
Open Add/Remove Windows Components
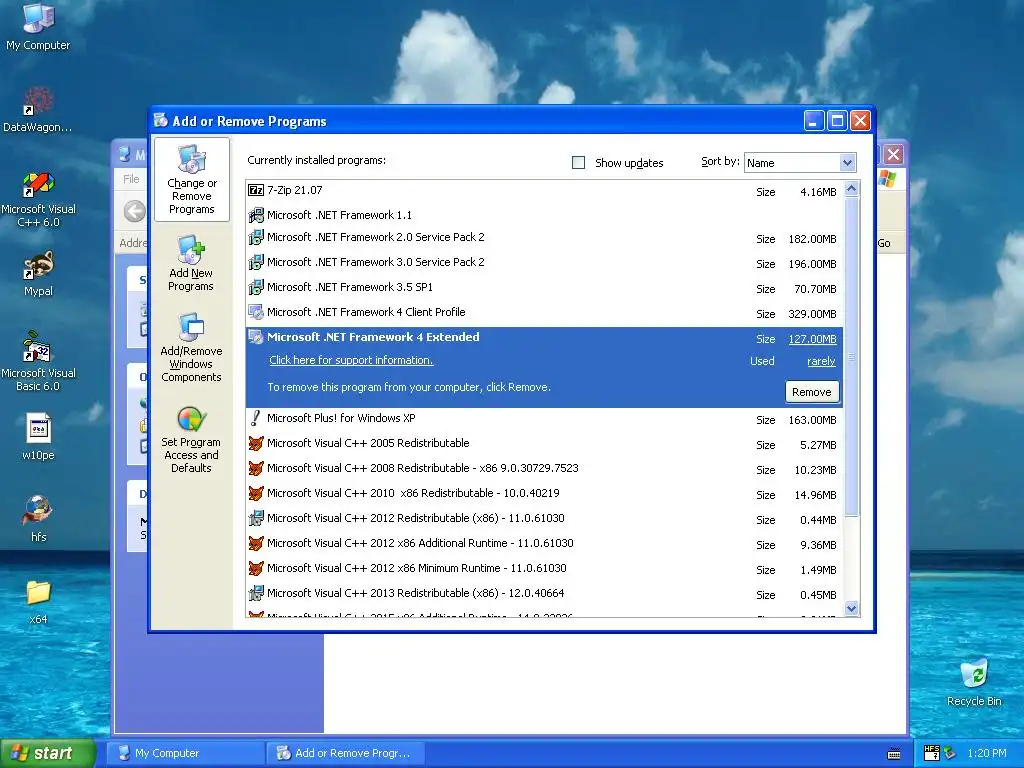191,347
